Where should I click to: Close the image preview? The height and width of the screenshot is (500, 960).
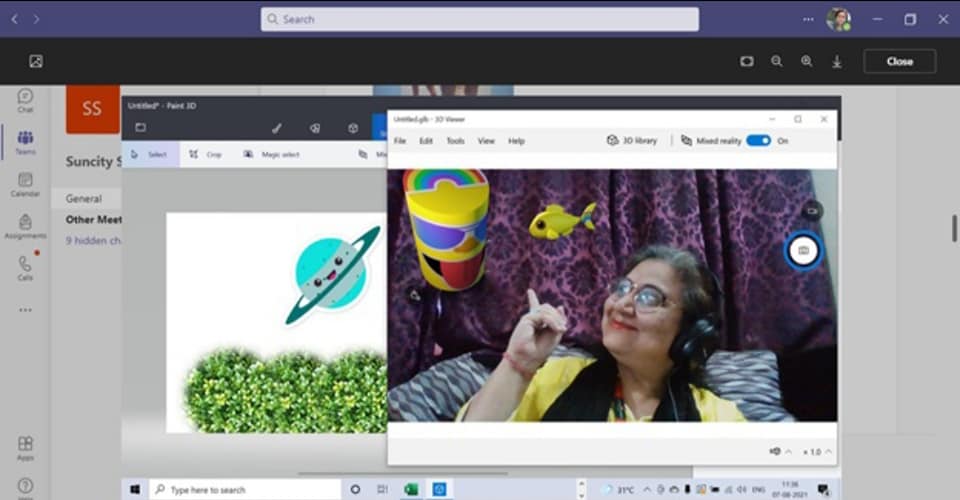[x=899, y=61]
